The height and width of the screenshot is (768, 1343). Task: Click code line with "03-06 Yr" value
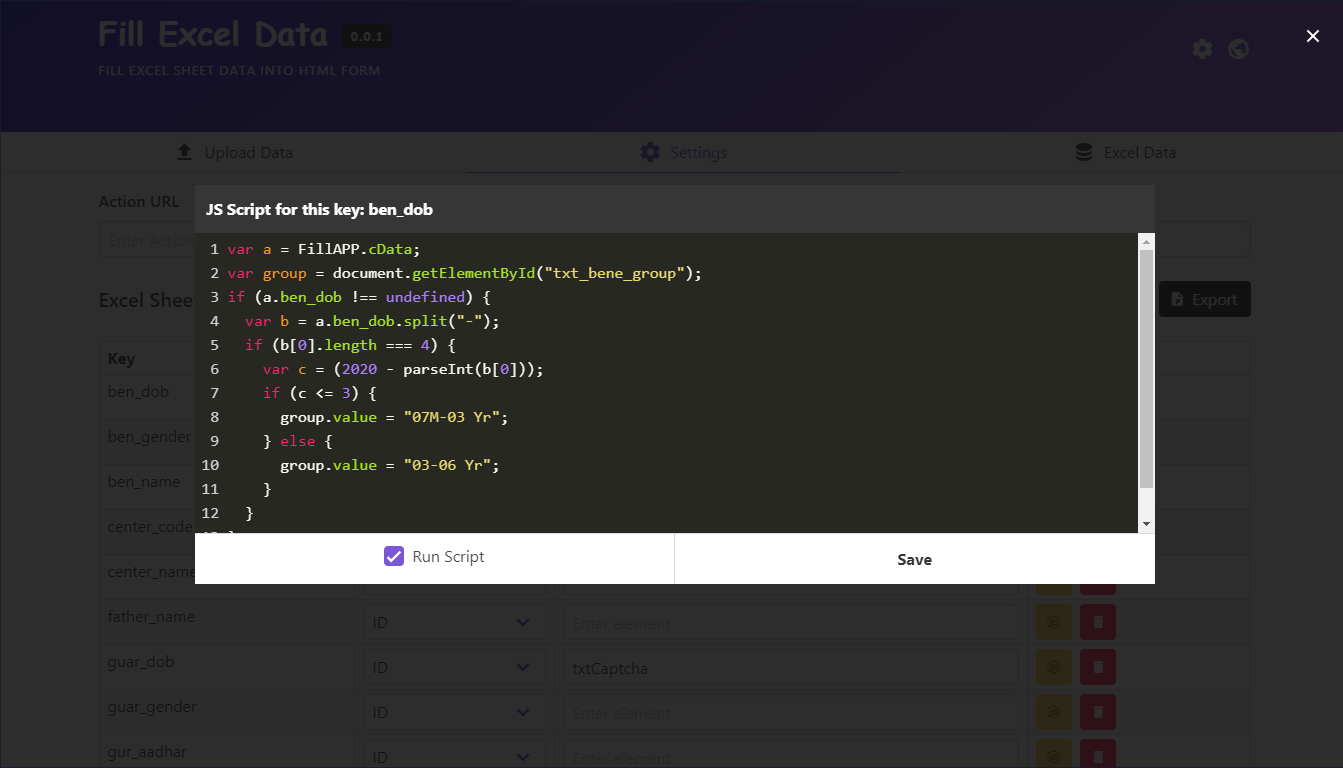point(389,465)
